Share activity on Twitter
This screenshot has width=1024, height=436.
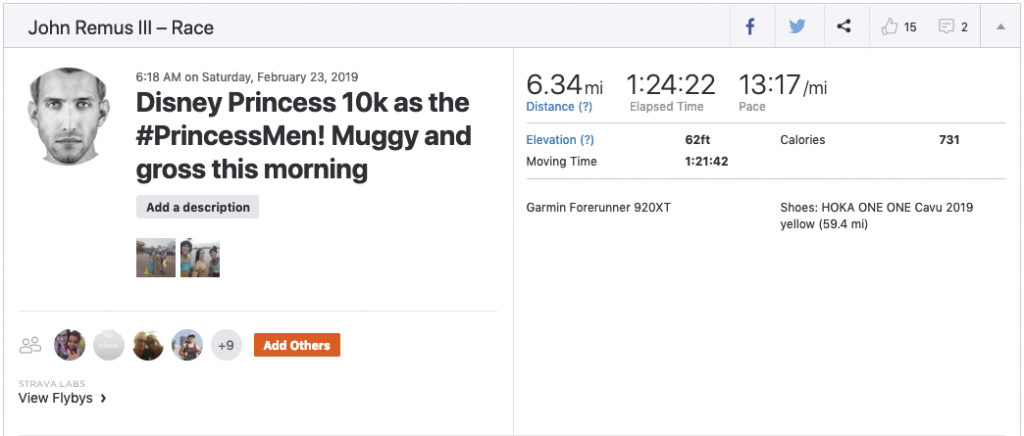coord(797,27)
